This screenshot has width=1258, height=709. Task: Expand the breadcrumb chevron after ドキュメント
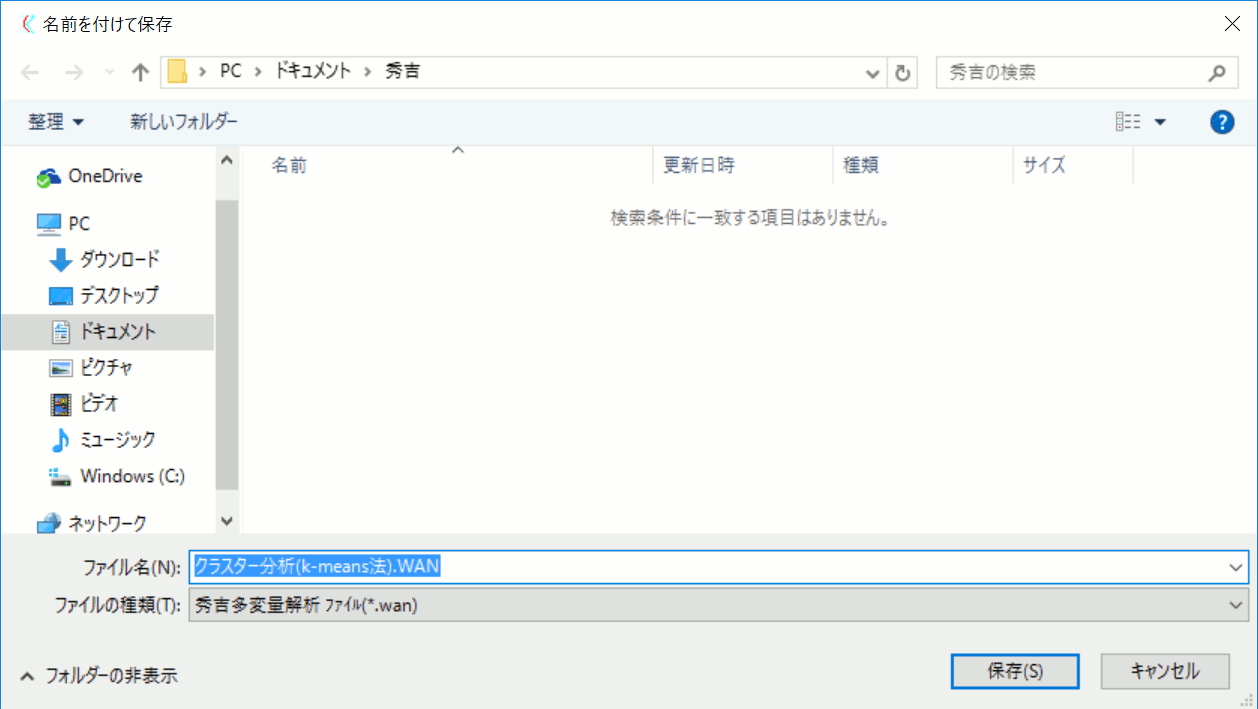pyautogui.click(x=369, y=72)
